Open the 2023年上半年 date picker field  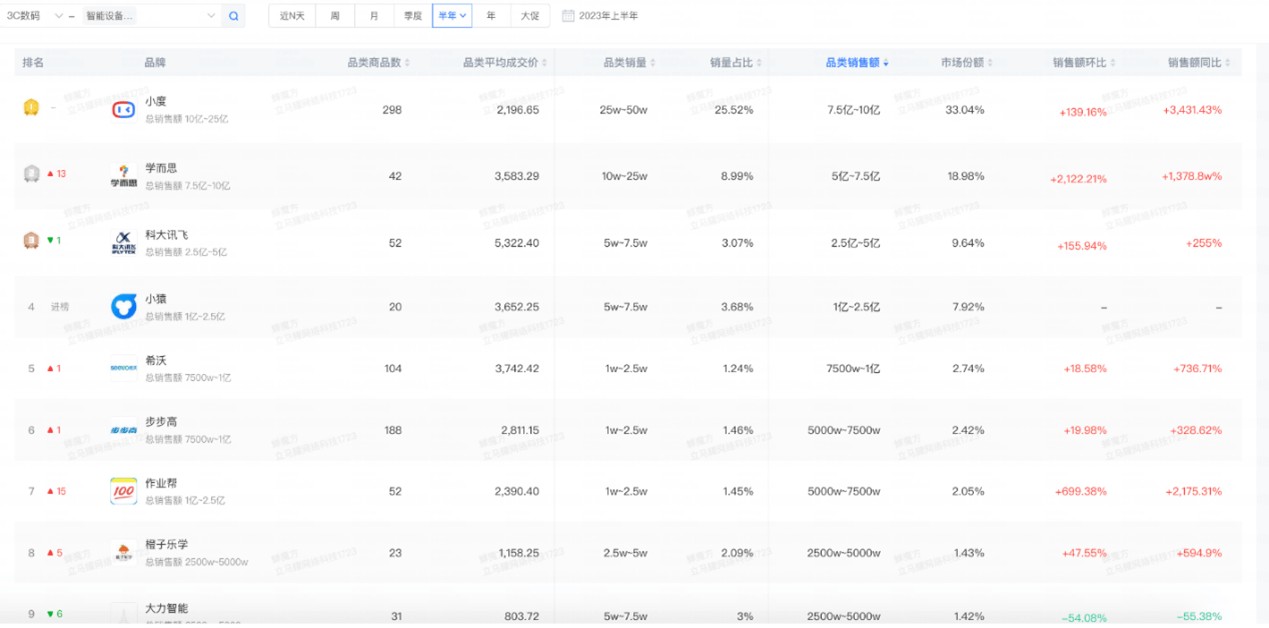click(x=601, y=16)
